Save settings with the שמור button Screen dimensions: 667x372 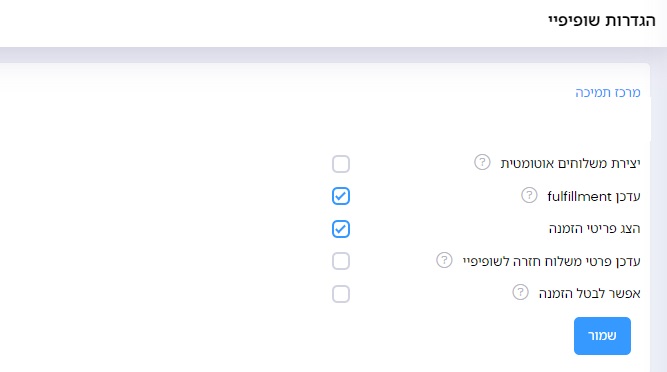coord(602,335)
